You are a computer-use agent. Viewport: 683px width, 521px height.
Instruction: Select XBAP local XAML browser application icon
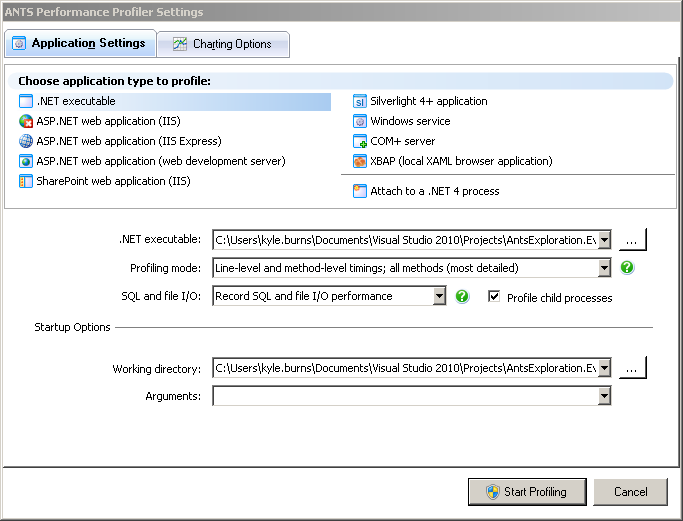pos(360,161)
